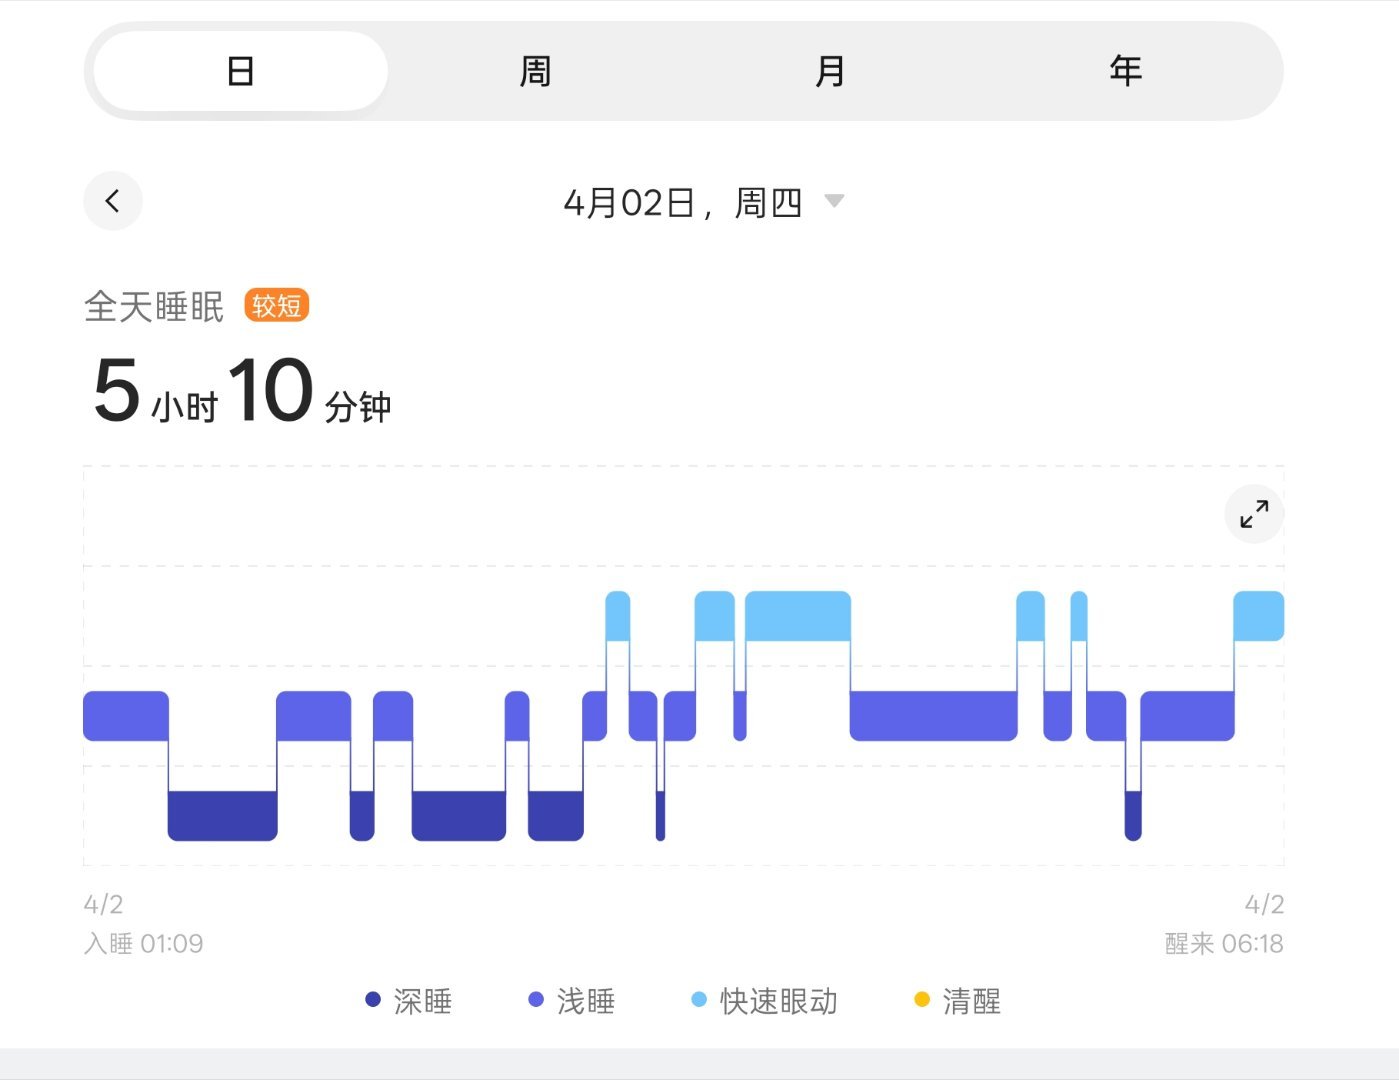Tap the longest light sleep block
1399x1080 pixels.
(x=934, y=716)
